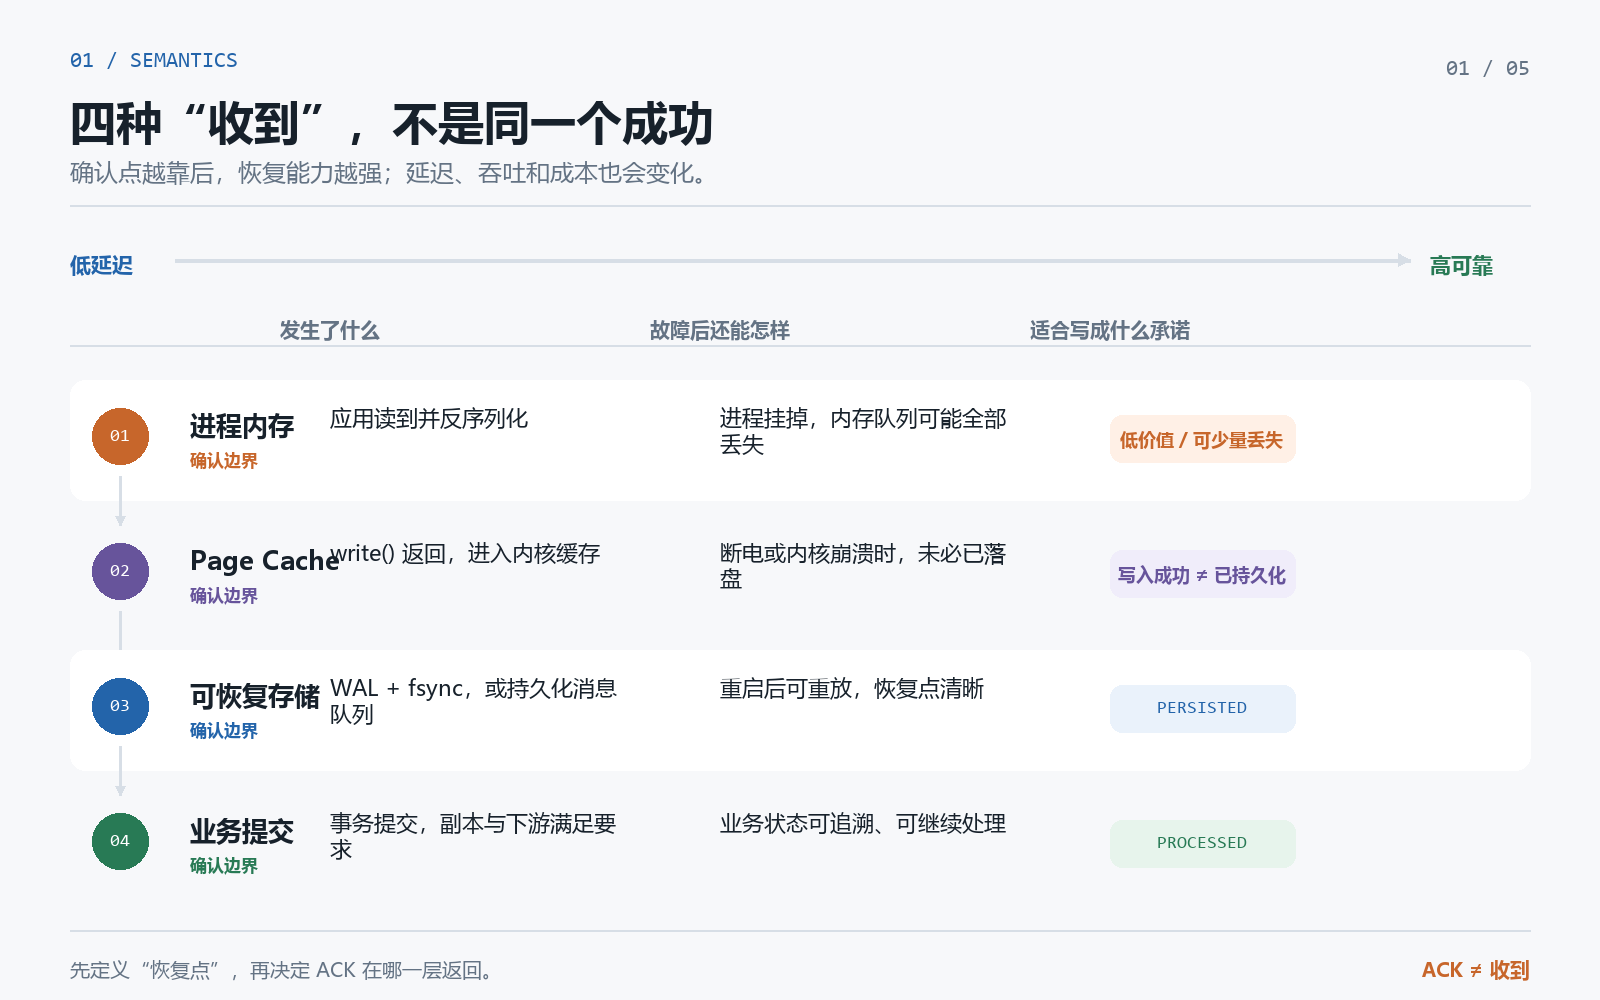The height and width of the screenshot is (1000, 1600).
Task: Click the 故障后还能怎样 column header
Action: [719, 330]
